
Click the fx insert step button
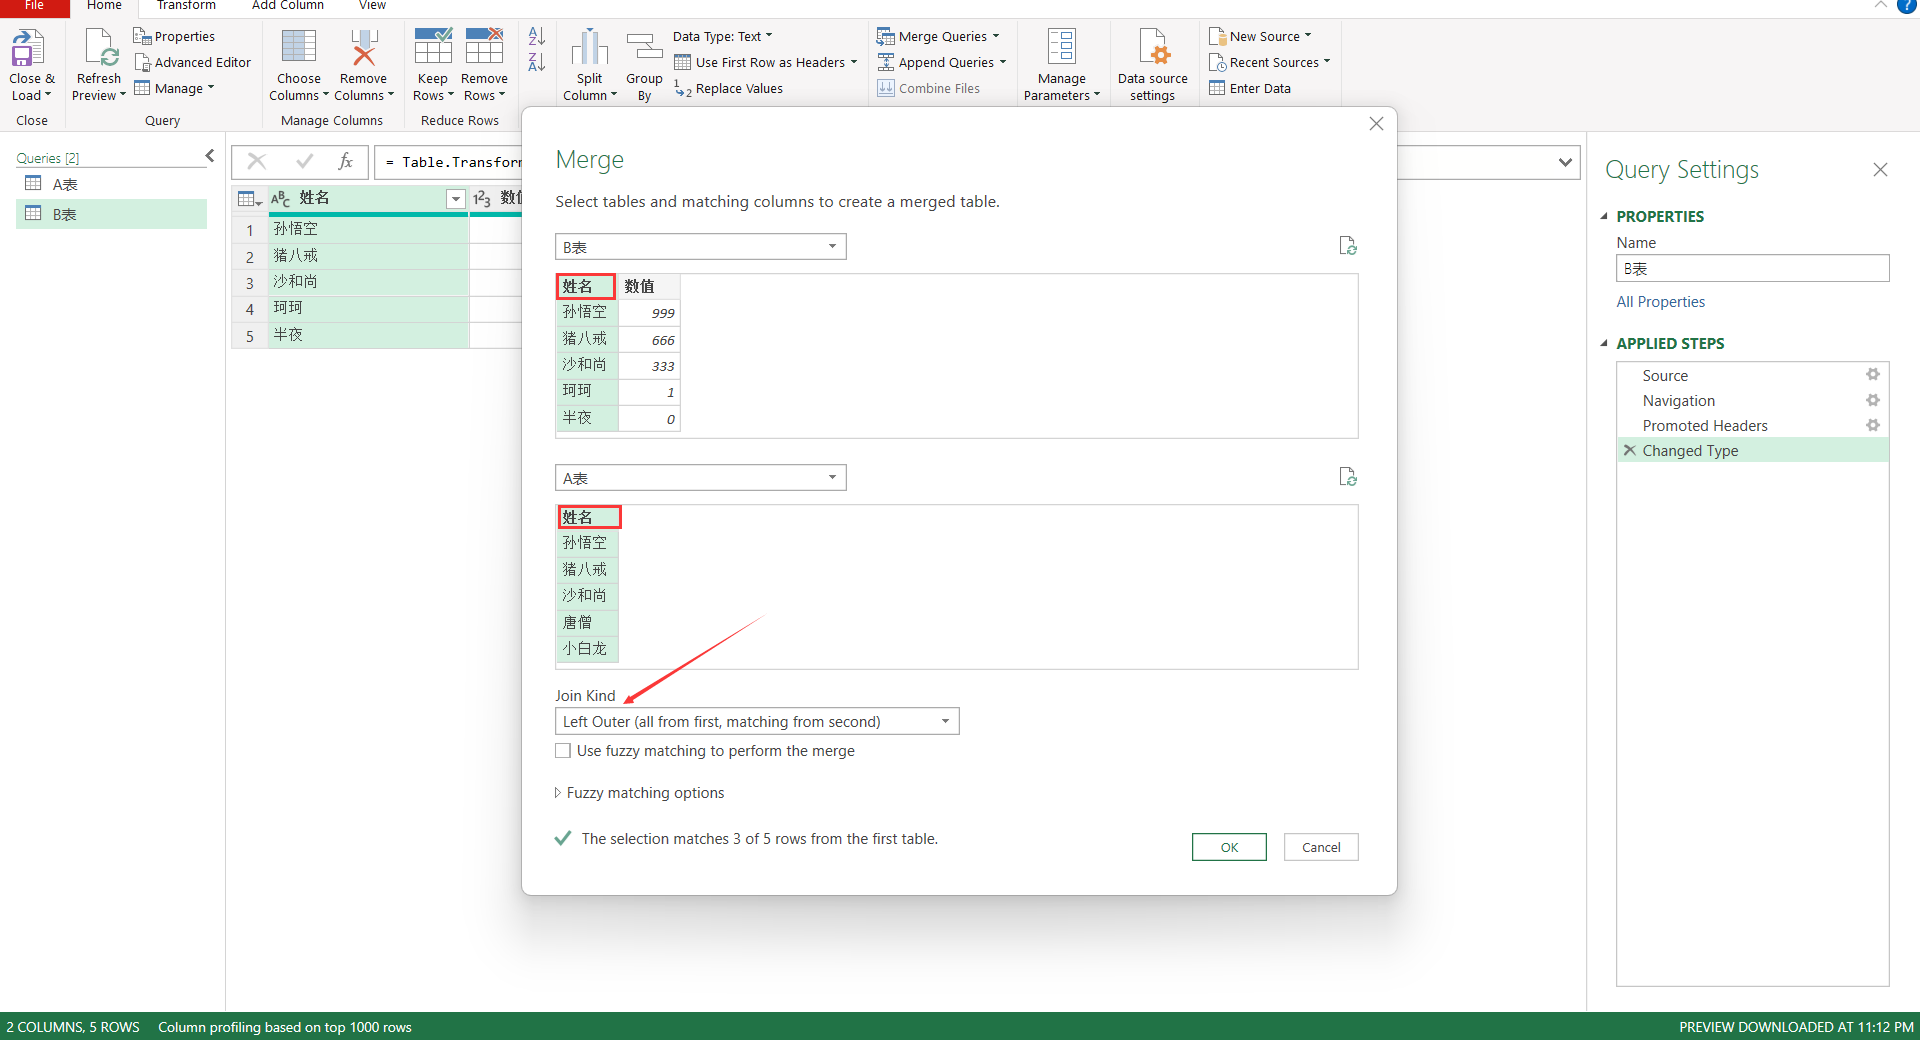(x=346, y=162)
